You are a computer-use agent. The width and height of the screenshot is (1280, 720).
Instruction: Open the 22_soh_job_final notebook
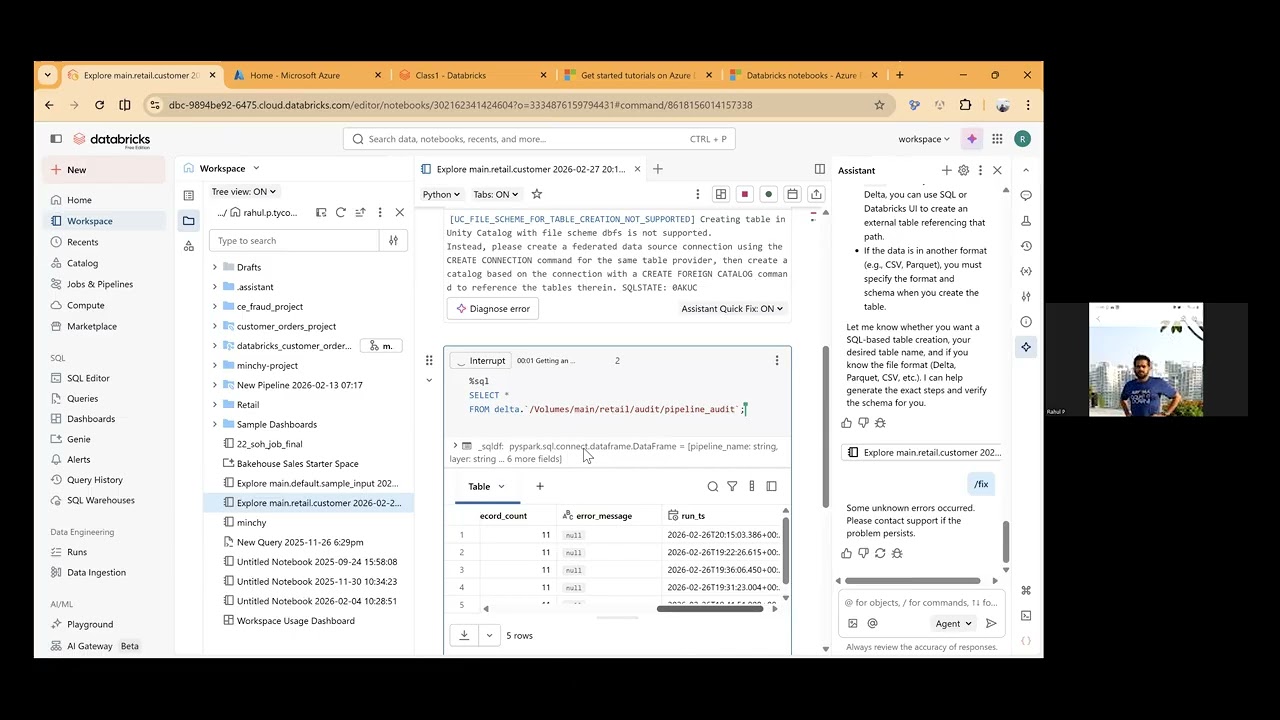point(269,444)
